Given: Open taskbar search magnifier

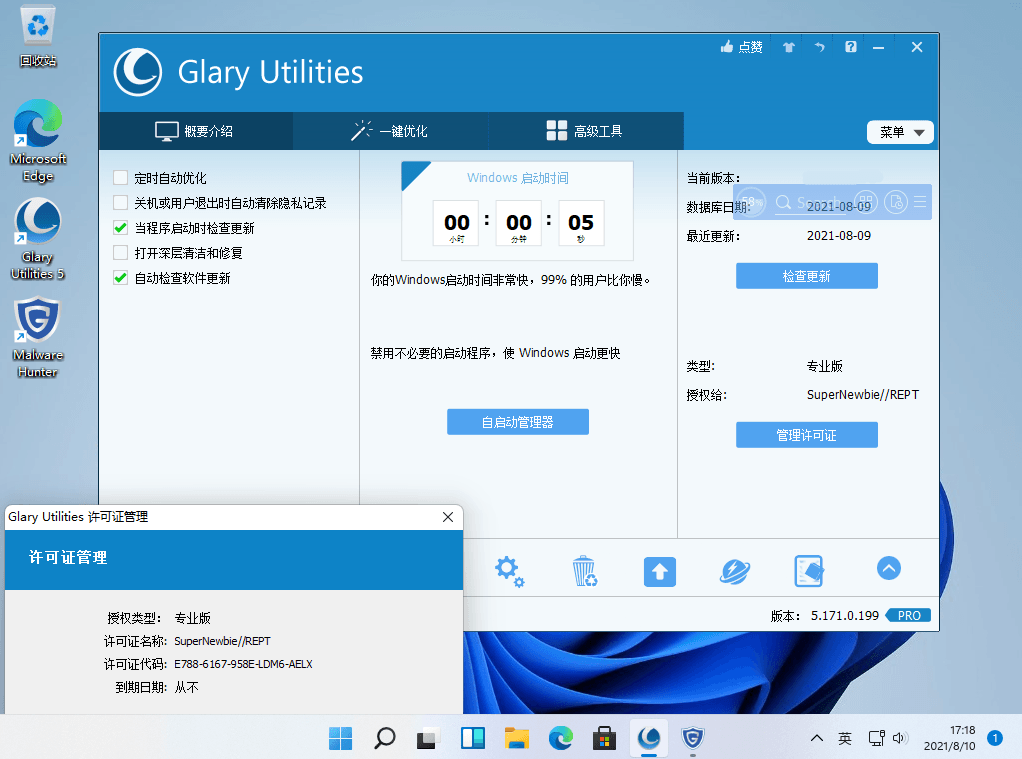Looking at the screenshot, I should coord(385,738).
